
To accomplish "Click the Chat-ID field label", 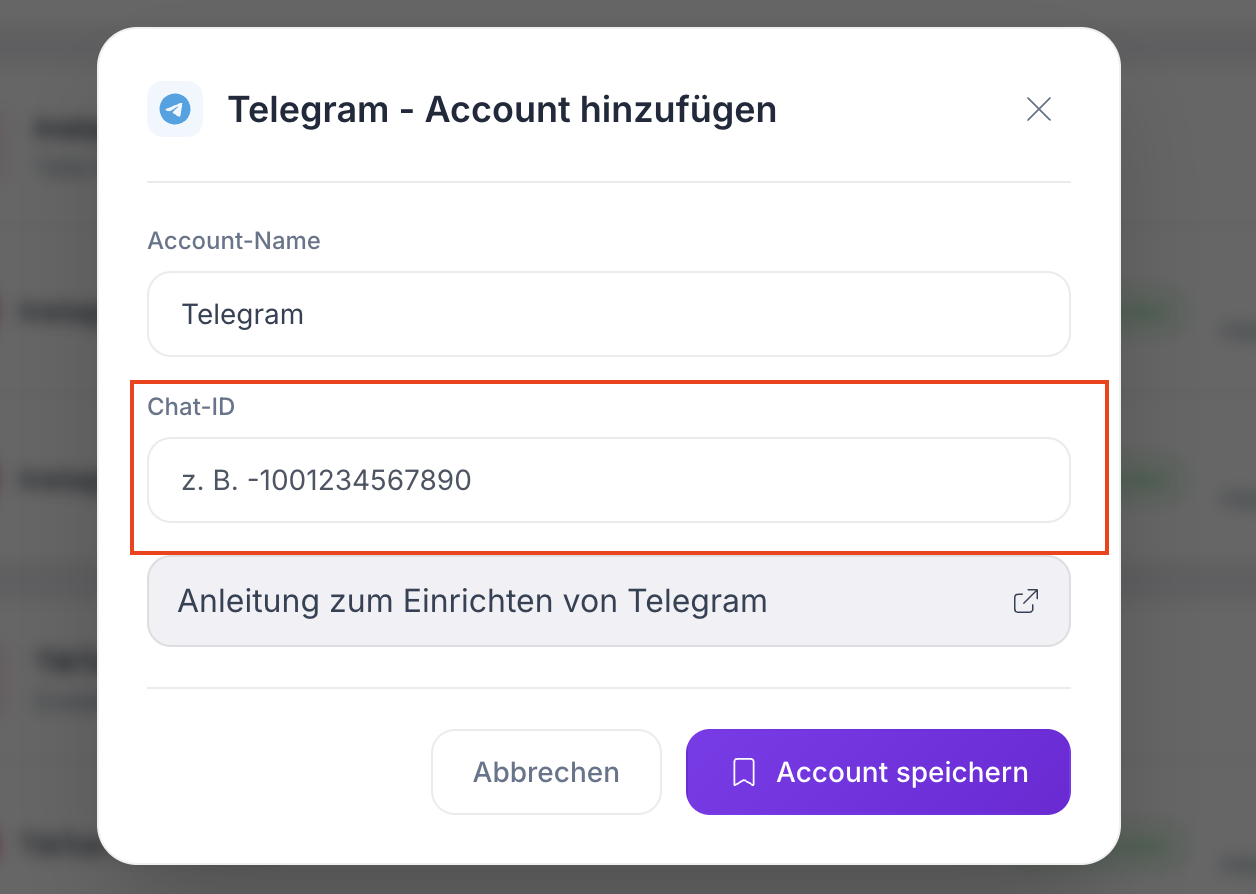I will pyautogui.click(x=191, y=407).
